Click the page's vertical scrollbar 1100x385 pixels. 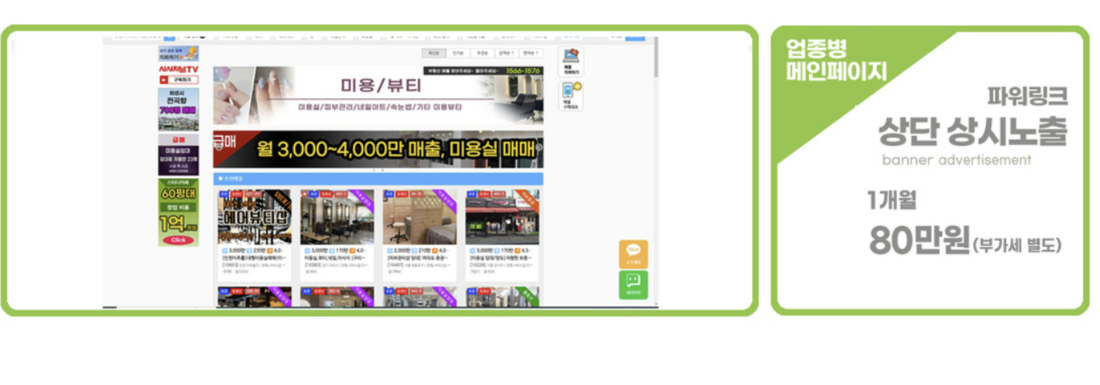click(x=657, y=172)
